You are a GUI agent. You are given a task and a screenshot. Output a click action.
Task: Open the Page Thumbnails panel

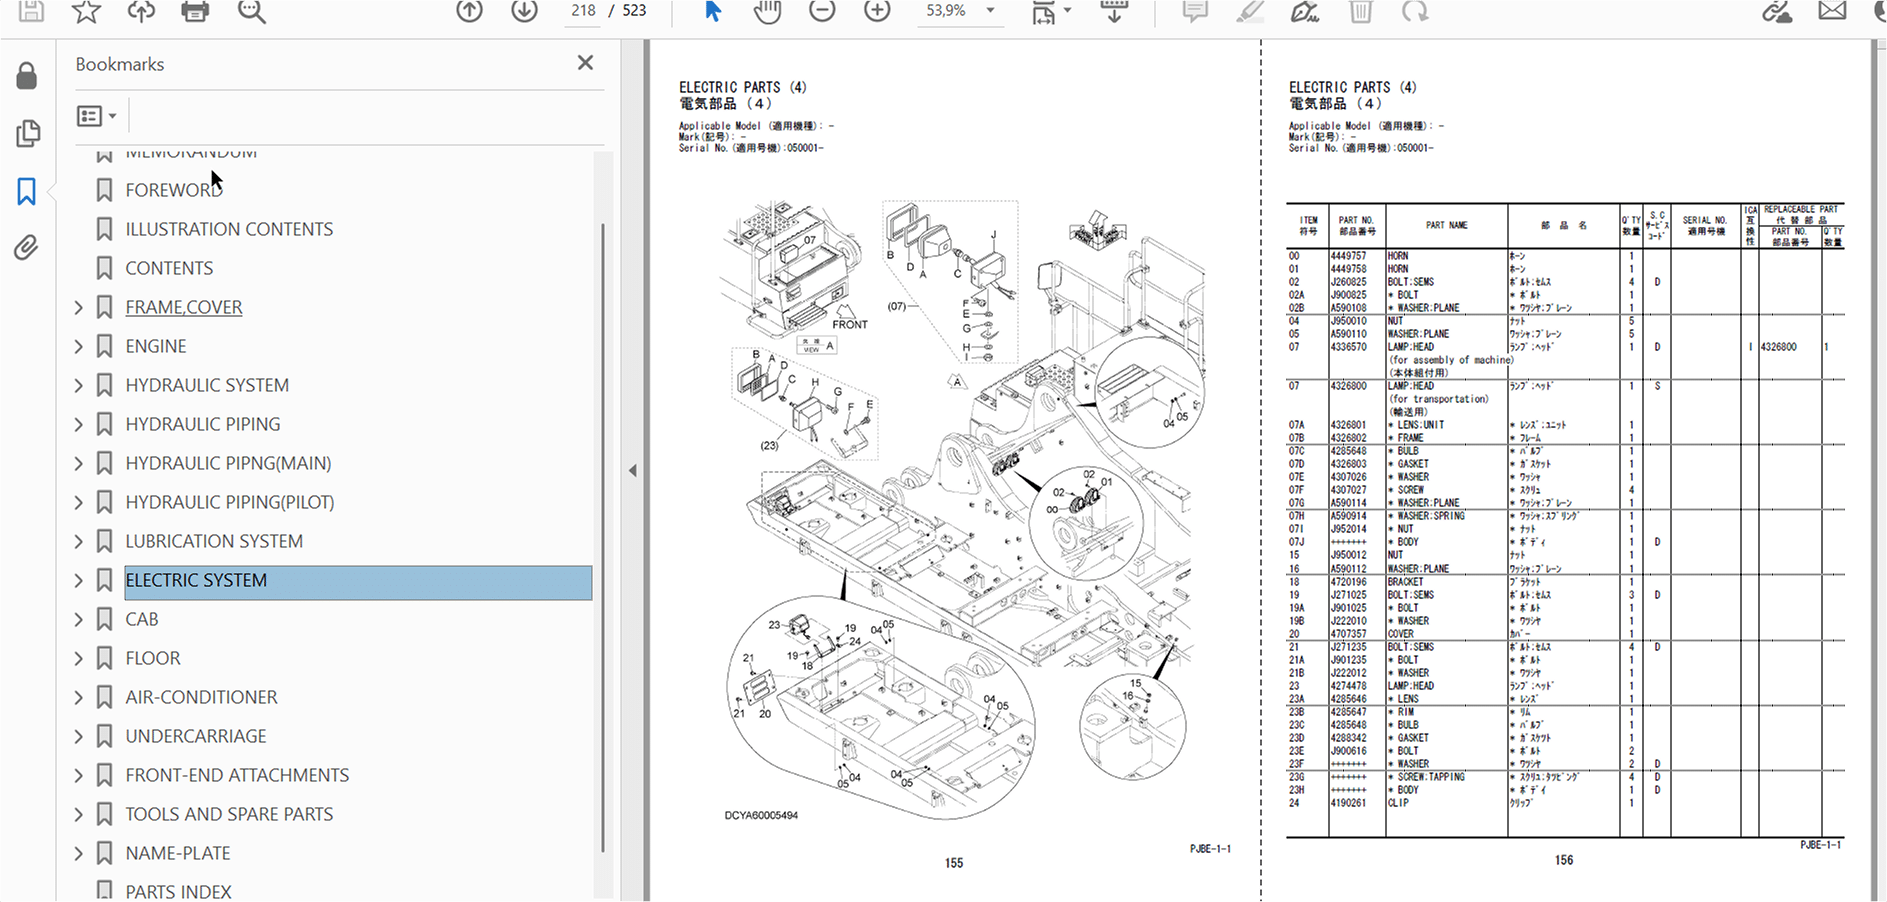pyautogui.click(x=27, y=133)
